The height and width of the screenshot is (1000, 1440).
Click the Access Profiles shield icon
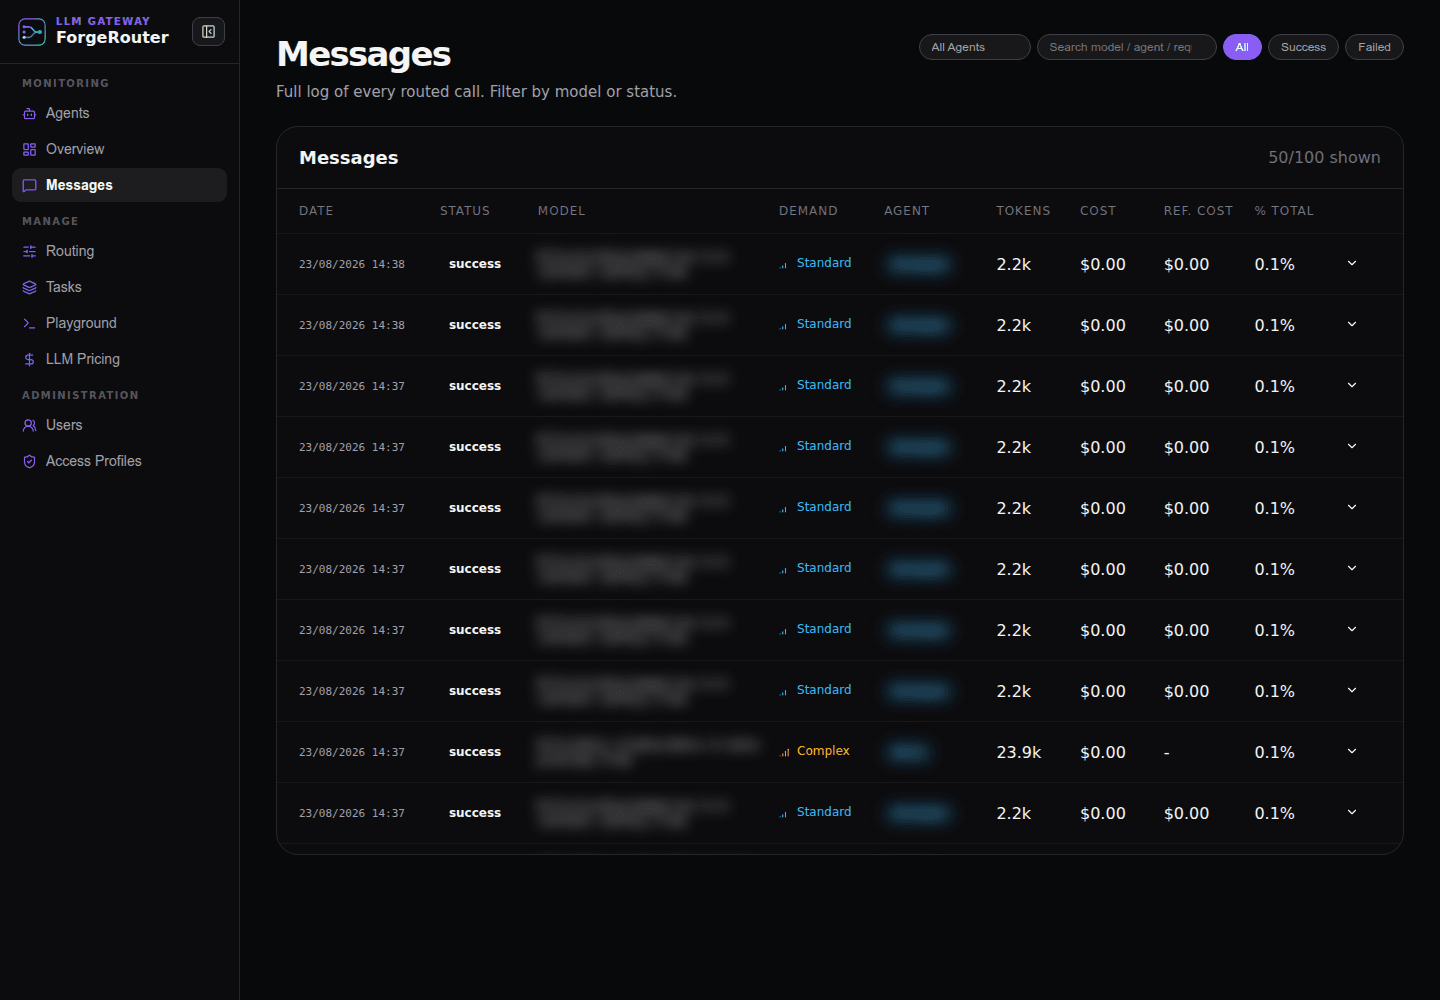click(x=29, y=462)
